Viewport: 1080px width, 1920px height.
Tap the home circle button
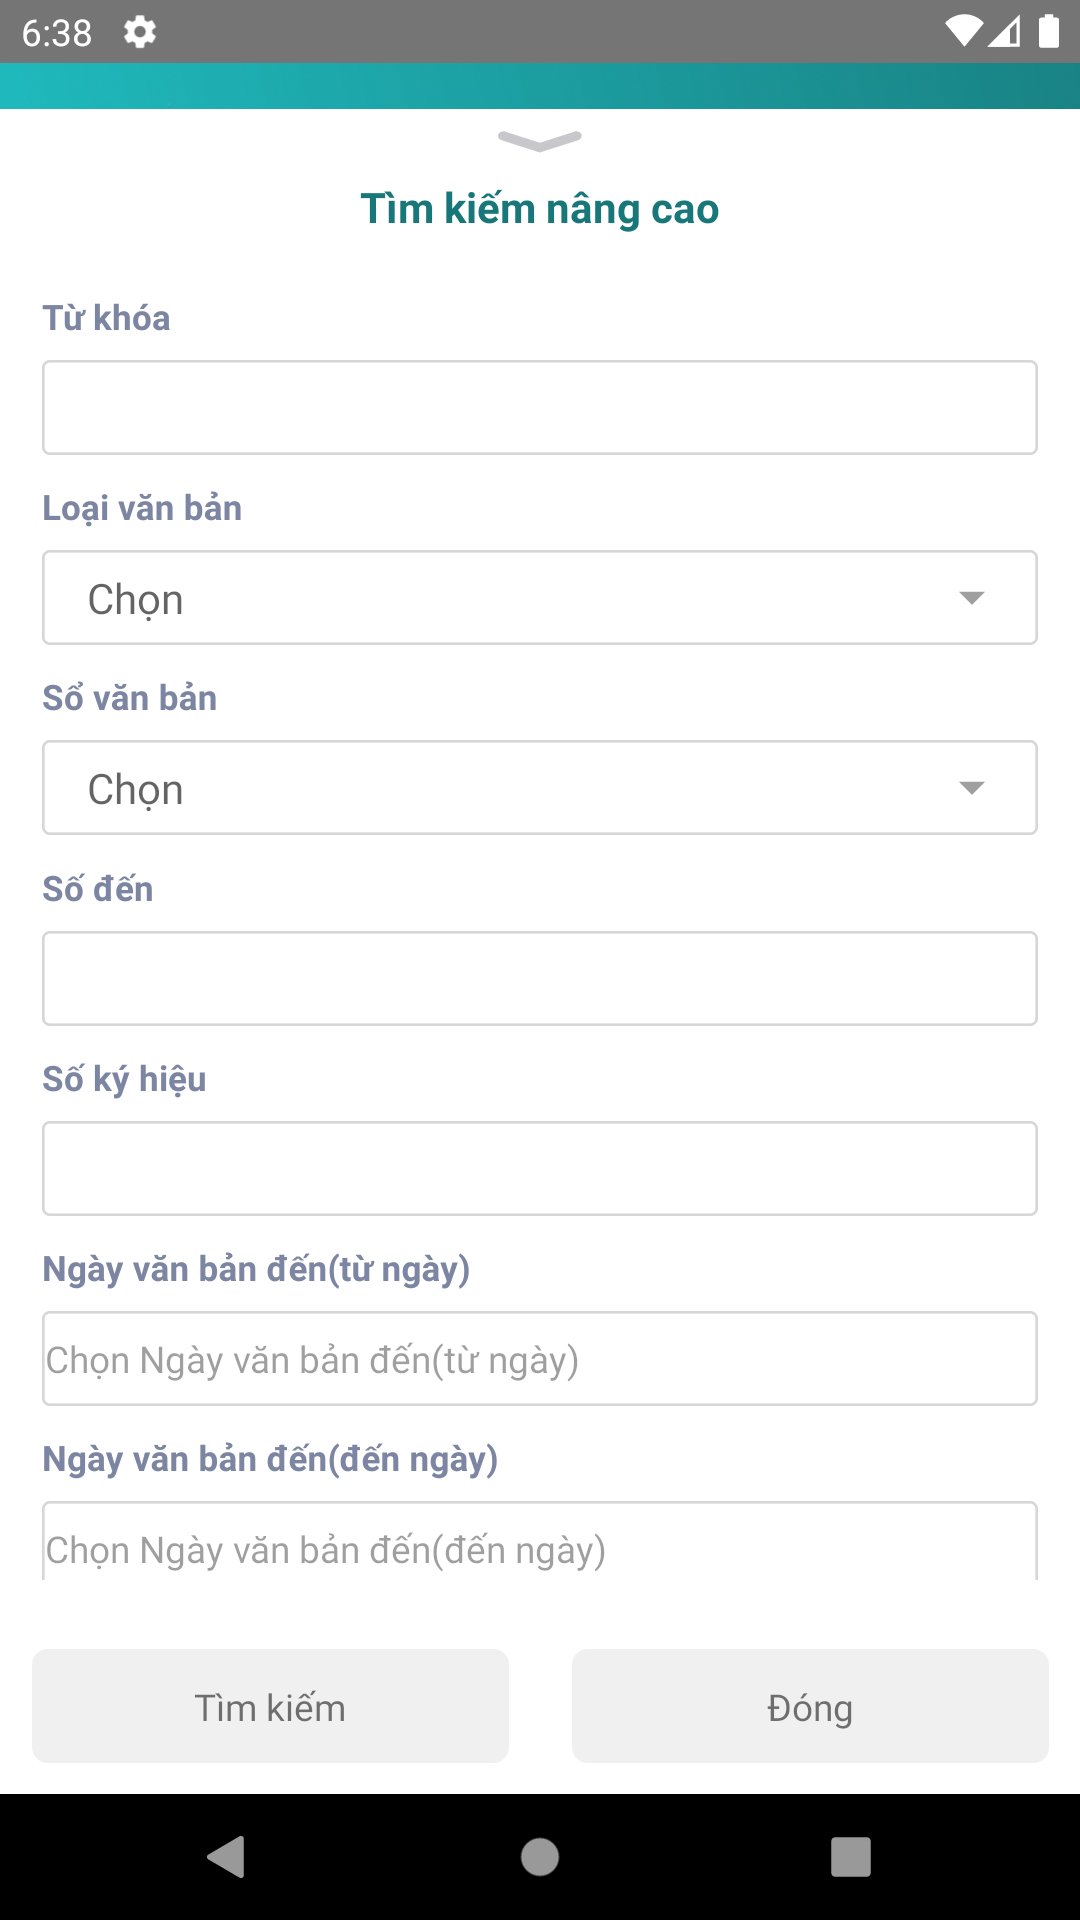(x=540, y=1859)
